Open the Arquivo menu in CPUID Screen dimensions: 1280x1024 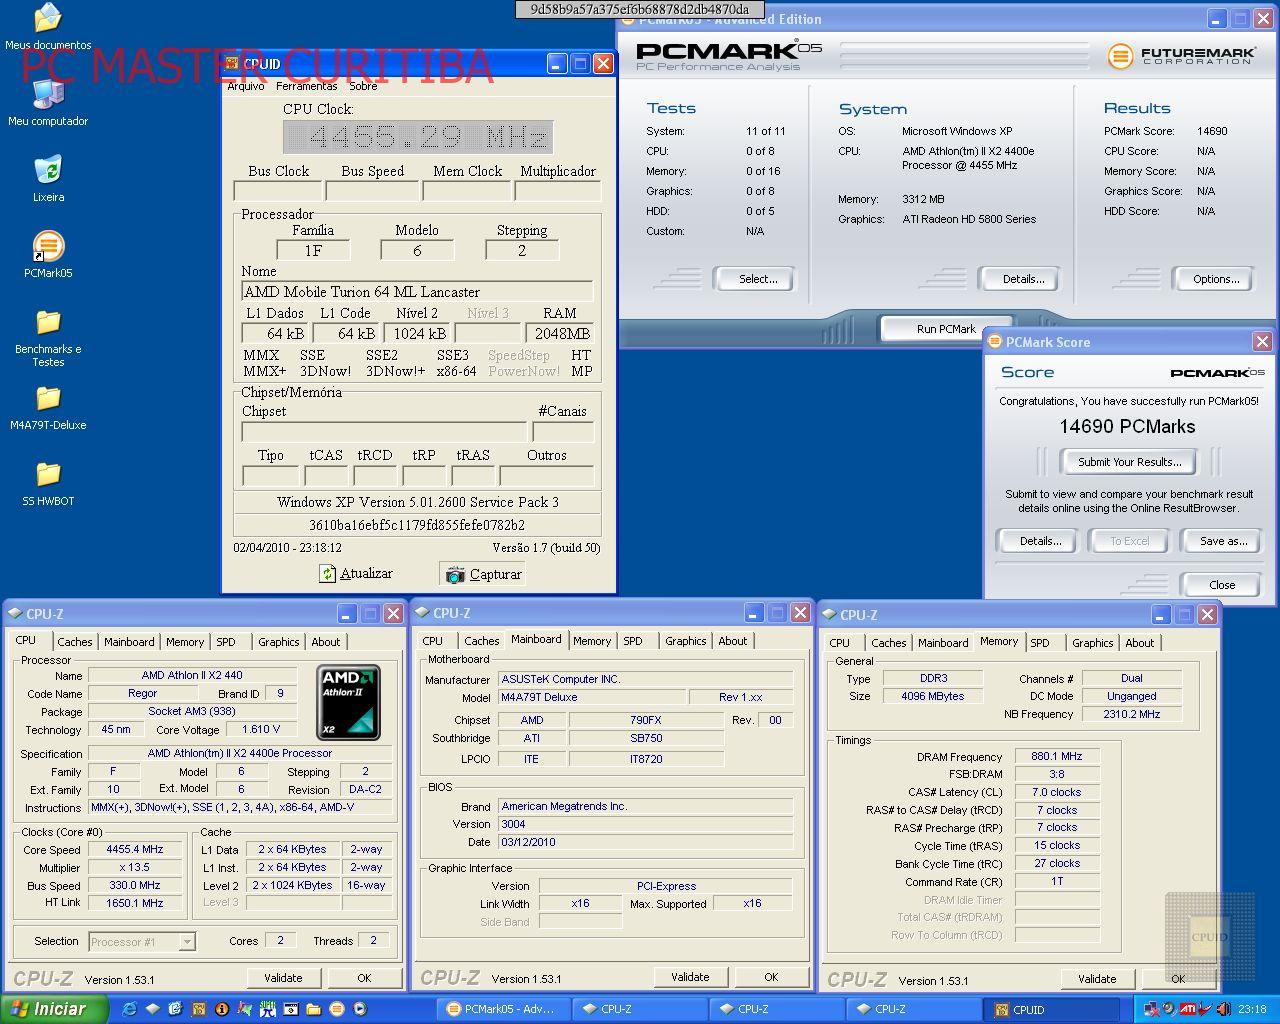coord(246,86)
